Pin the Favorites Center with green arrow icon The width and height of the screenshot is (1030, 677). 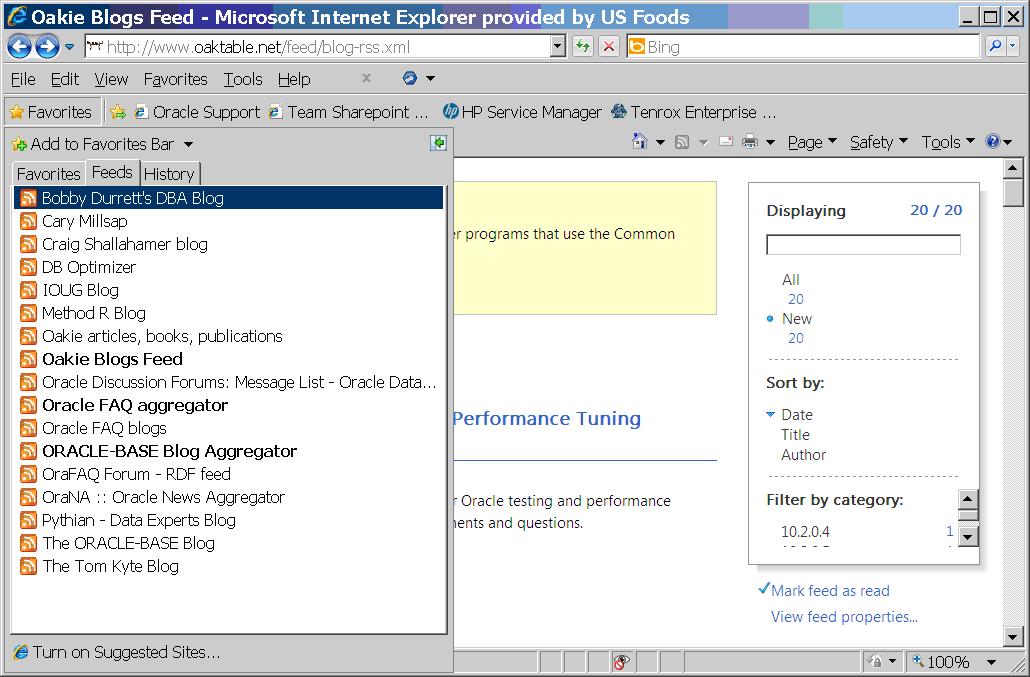click(x=438, y=142)
